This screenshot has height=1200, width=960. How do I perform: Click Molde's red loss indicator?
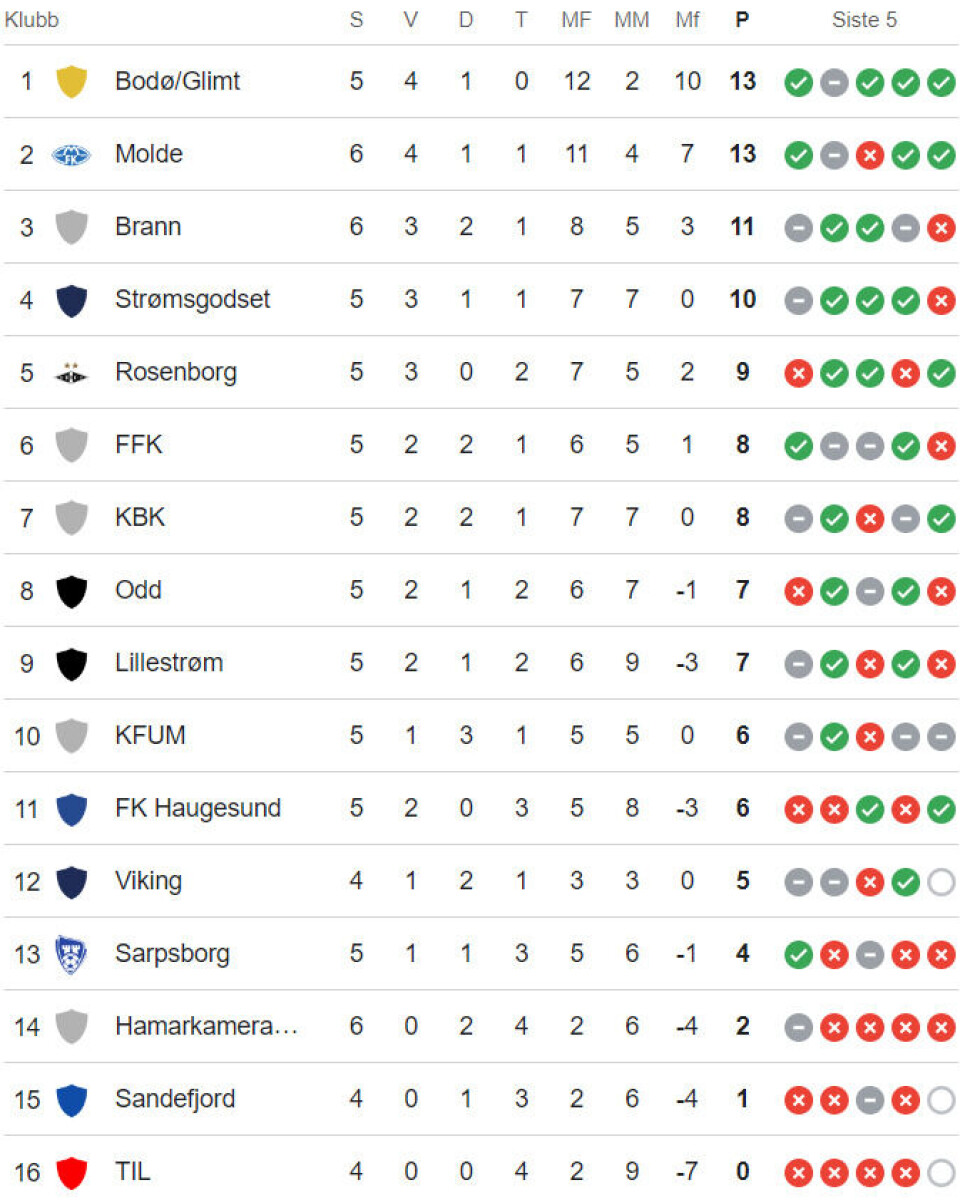pos(869,155)
